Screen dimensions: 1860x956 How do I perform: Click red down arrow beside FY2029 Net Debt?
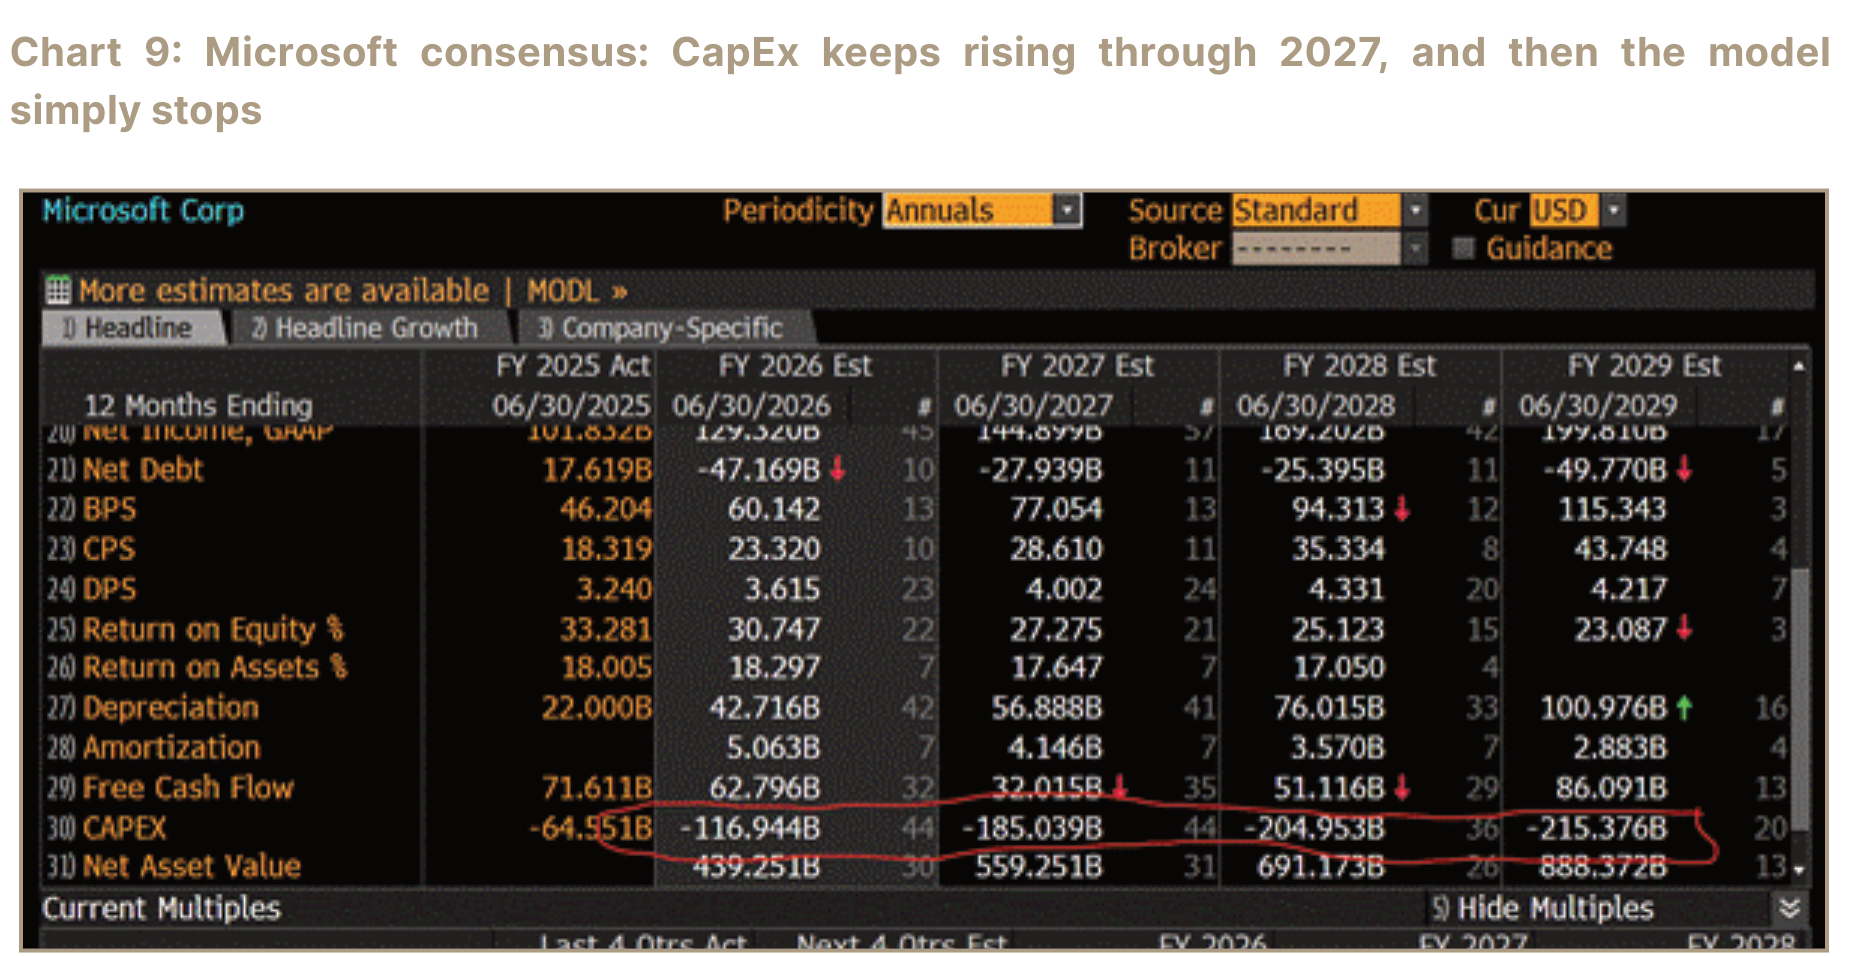[x=1685, y=468]
